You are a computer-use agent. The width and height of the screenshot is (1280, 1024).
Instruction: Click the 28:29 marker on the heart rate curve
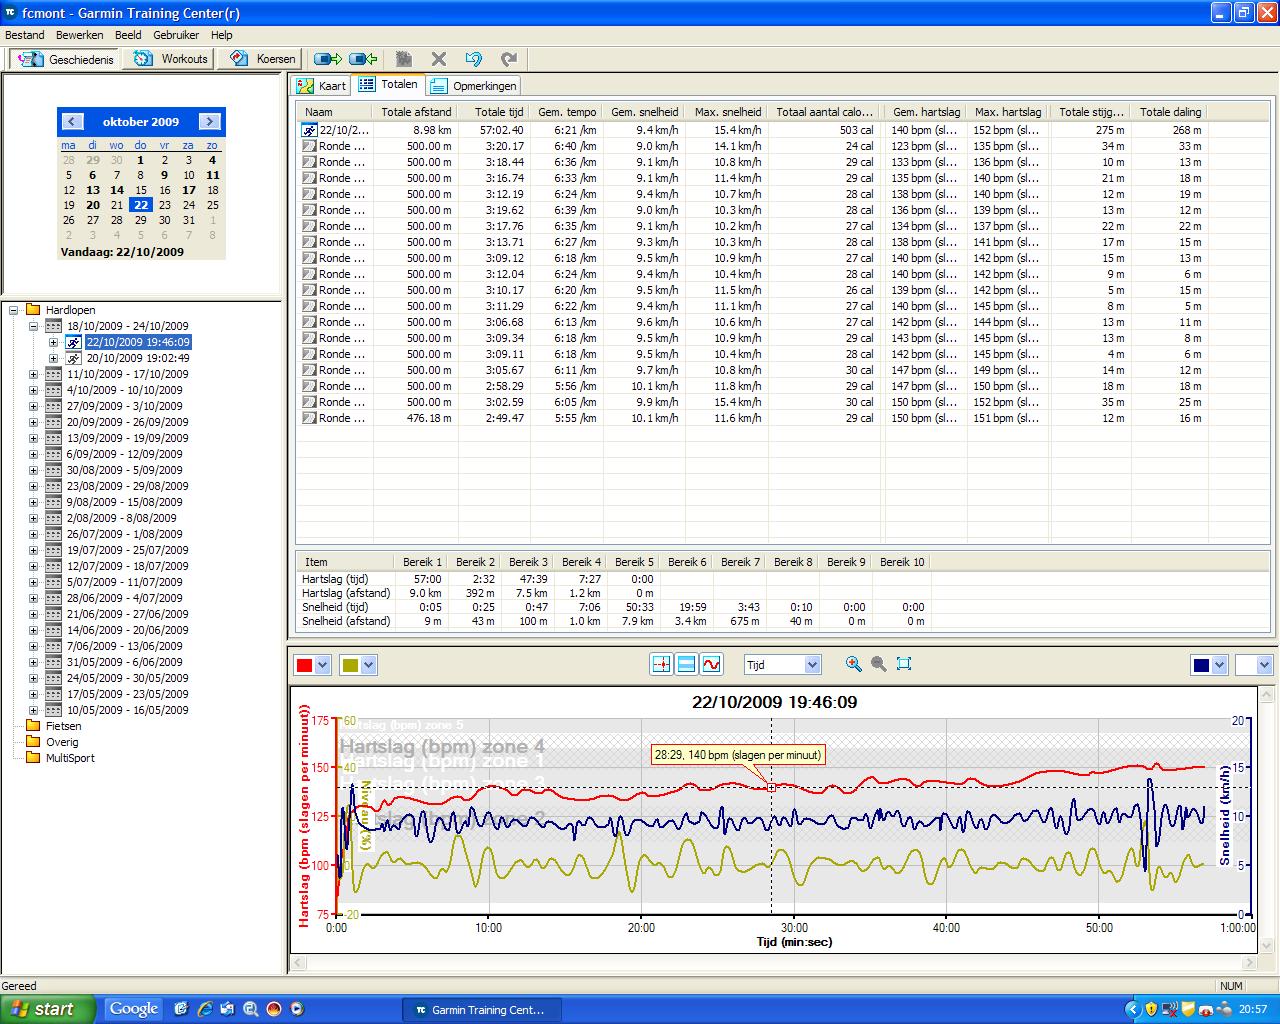point(771,788)
